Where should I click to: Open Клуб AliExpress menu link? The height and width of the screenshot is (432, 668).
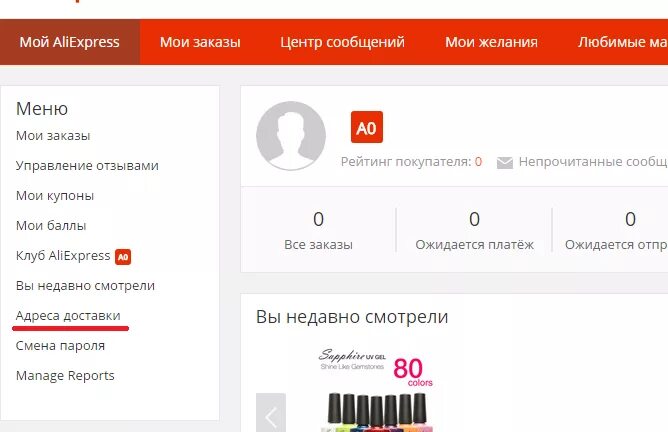coord(63,256)
